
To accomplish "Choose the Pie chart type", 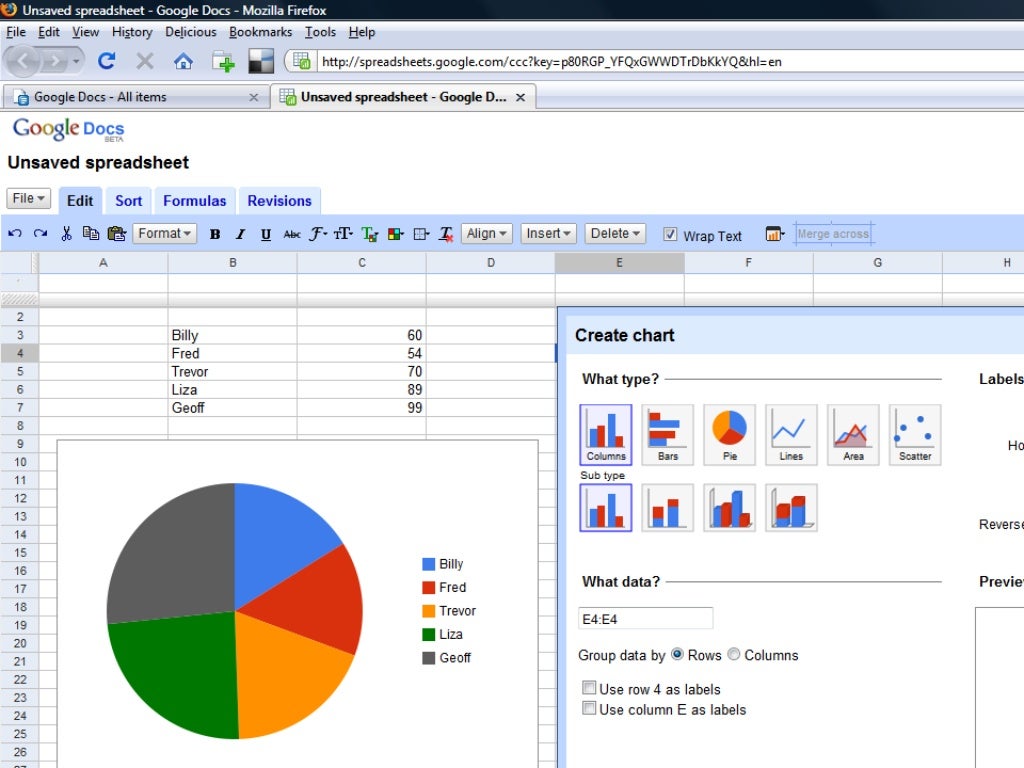I will coord(729,434).
